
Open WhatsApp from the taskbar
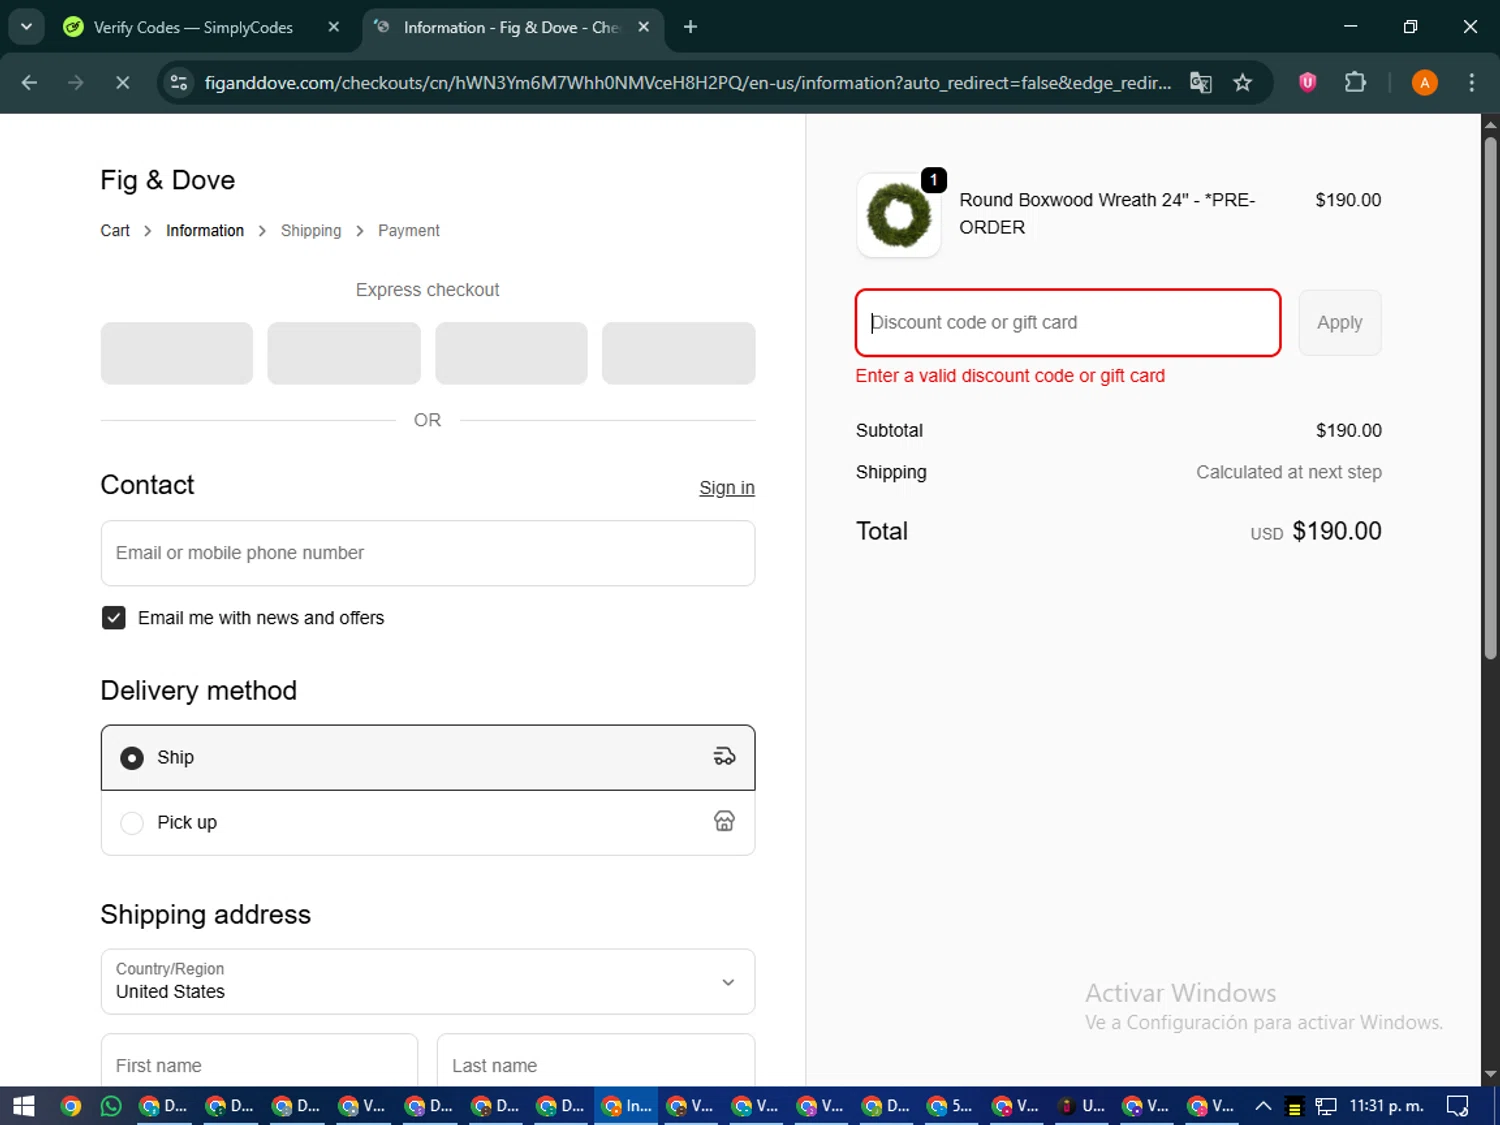coord(111,1106)
